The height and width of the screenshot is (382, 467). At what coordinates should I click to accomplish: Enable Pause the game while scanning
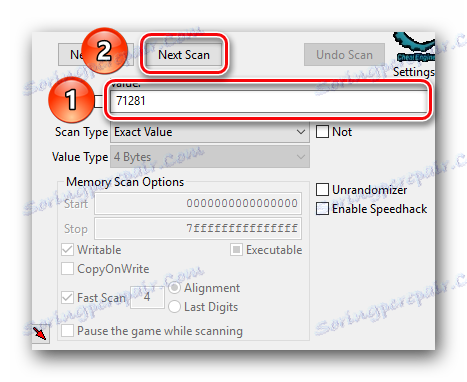click(67, 331)
